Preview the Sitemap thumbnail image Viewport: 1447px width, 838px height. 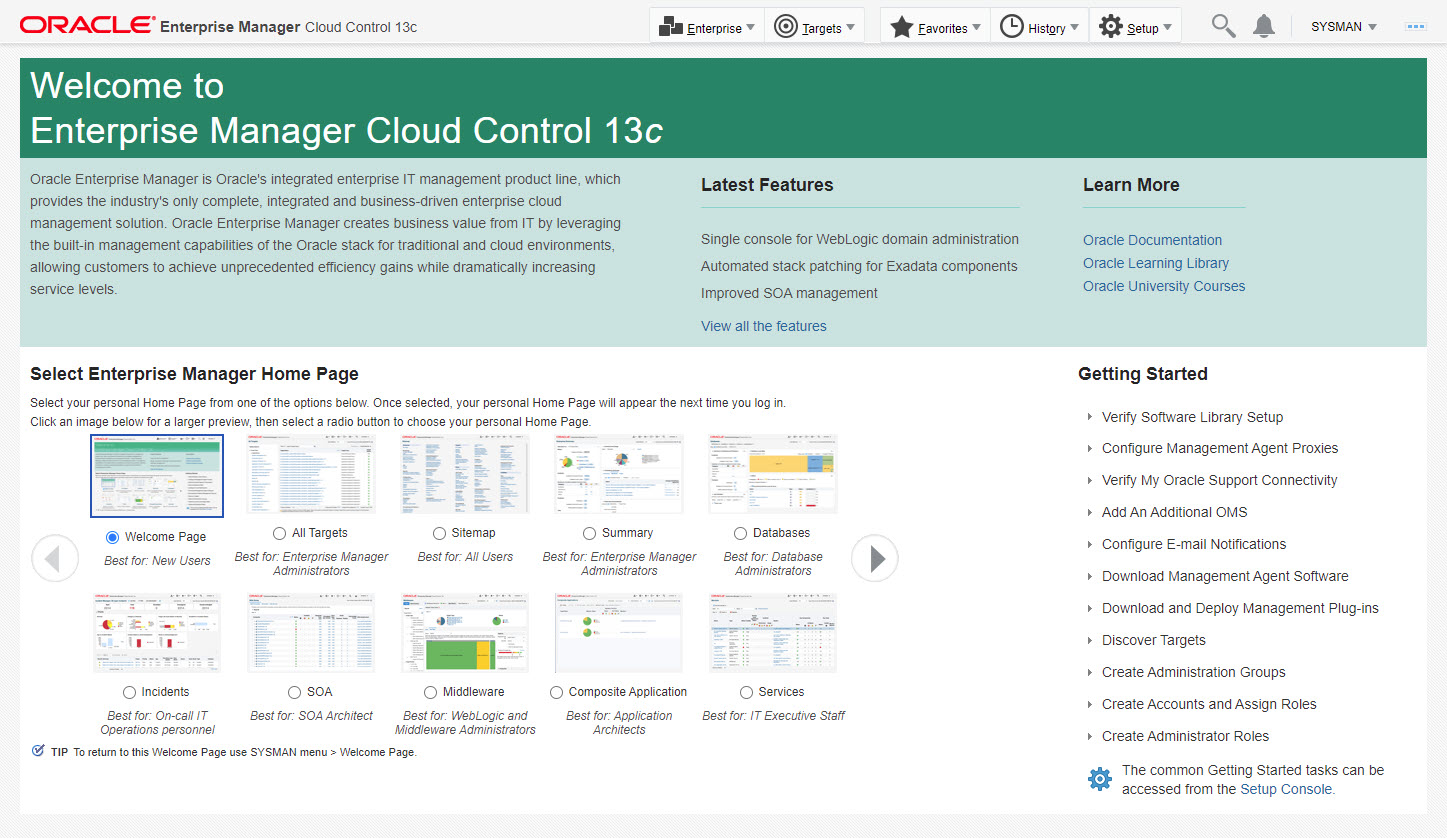click(465, 474)
